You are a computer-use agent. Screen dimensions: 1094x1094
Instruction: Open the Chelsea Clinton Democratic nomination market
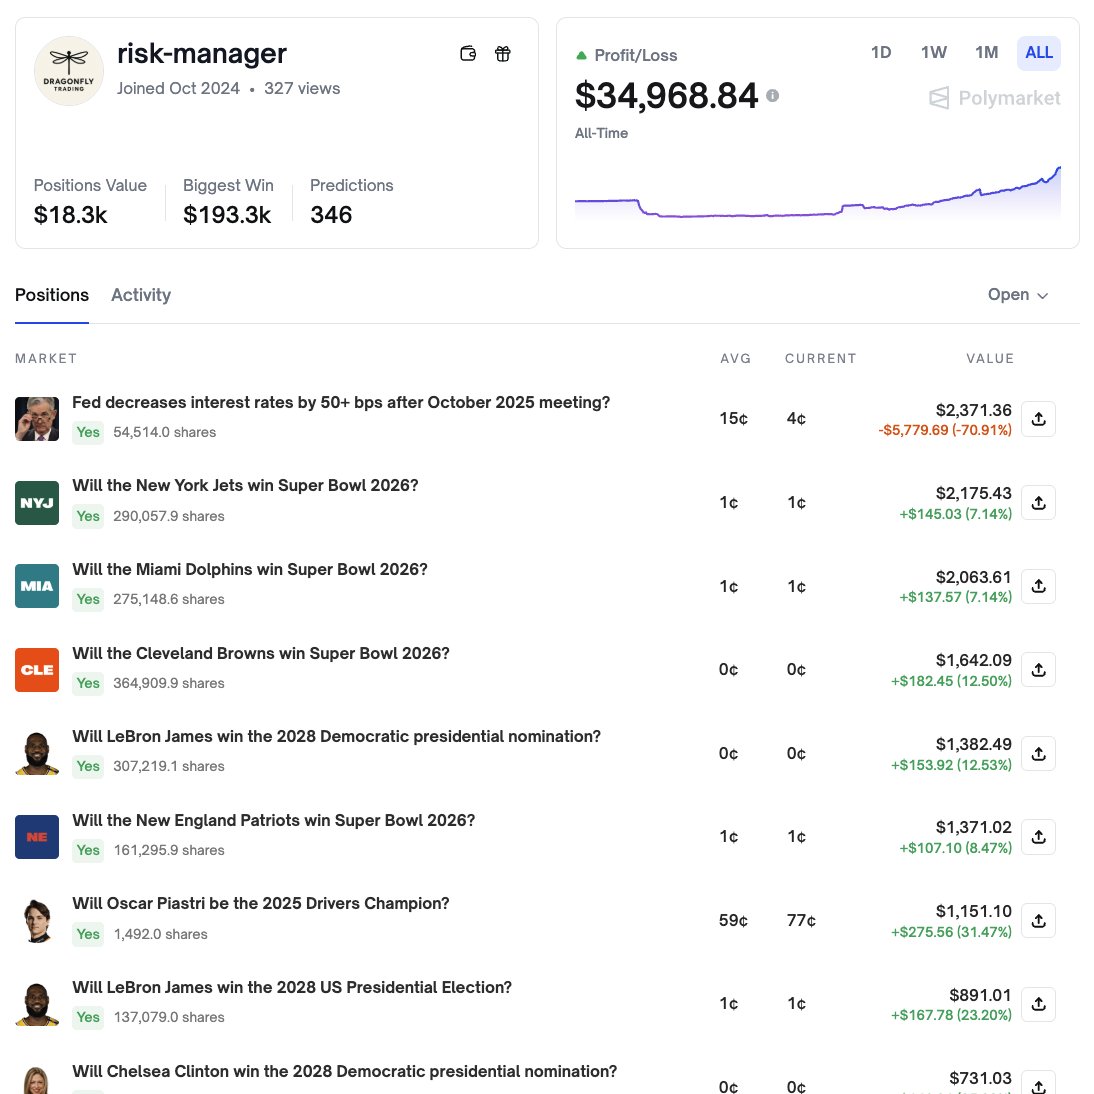345,1072
